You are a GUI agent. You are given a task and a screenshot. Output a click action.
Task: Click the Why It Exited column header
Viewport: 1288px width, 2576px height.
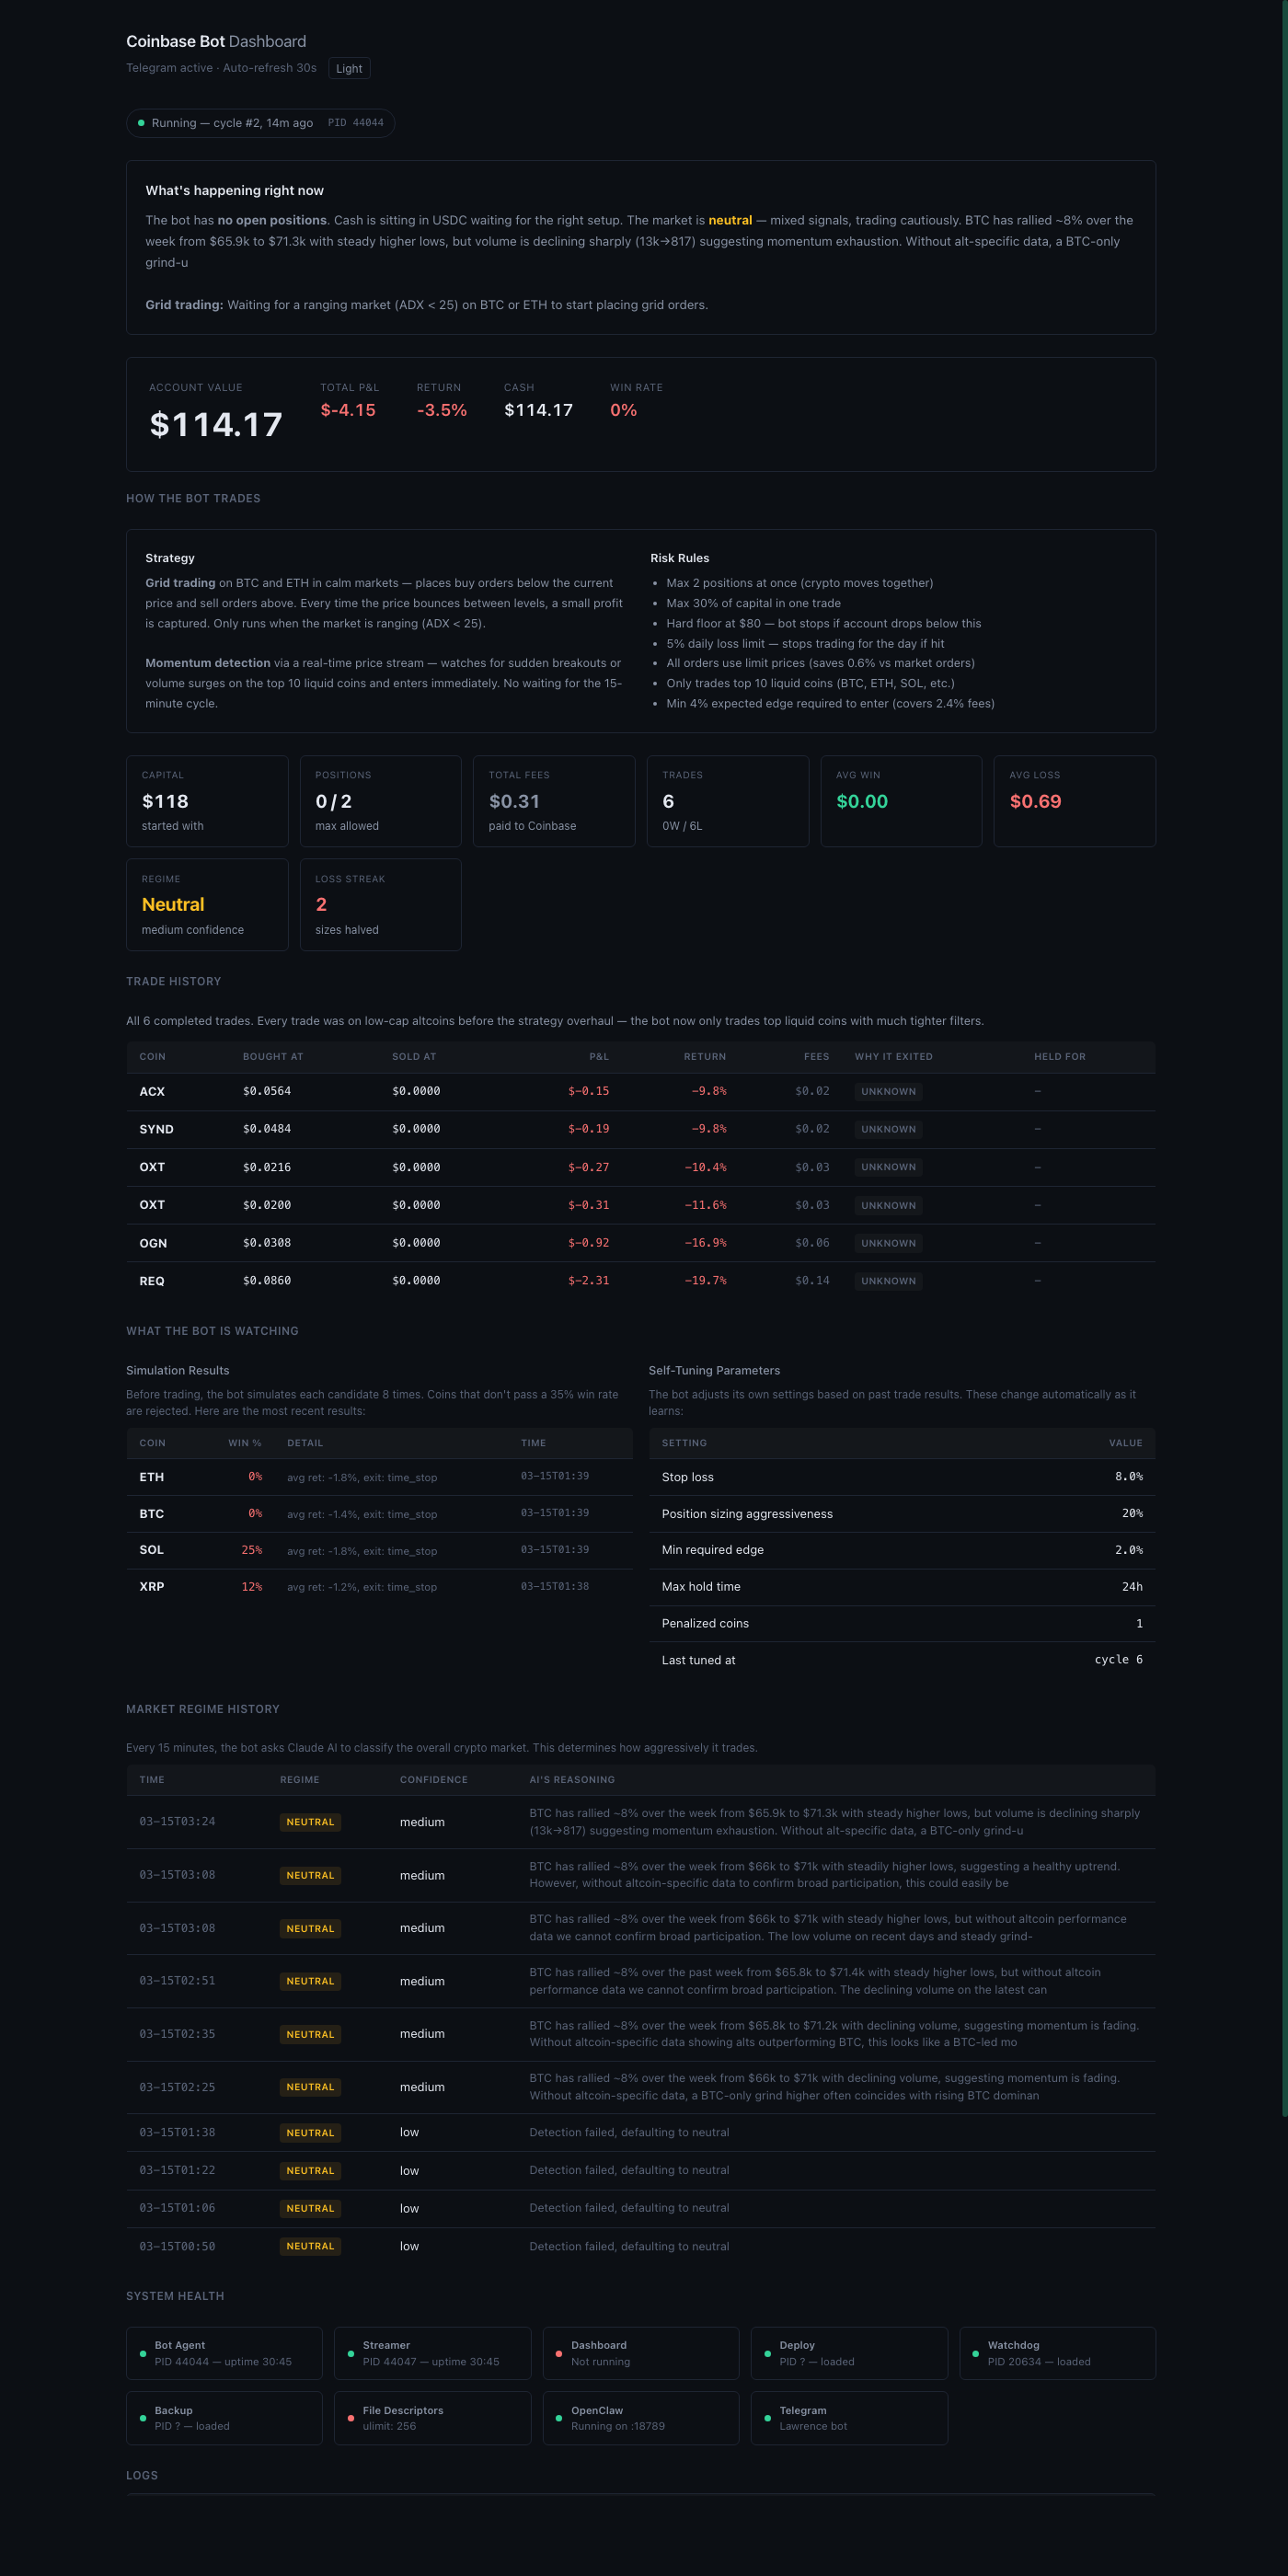893,1057
